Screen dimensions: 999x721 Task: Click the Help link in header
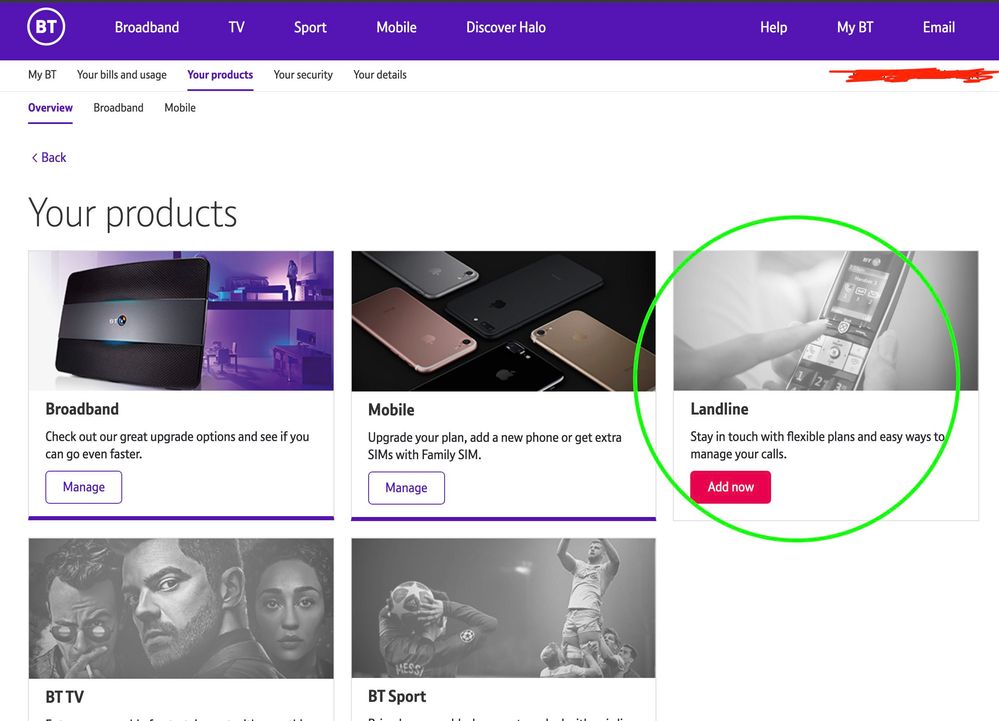tap(773, 28)
